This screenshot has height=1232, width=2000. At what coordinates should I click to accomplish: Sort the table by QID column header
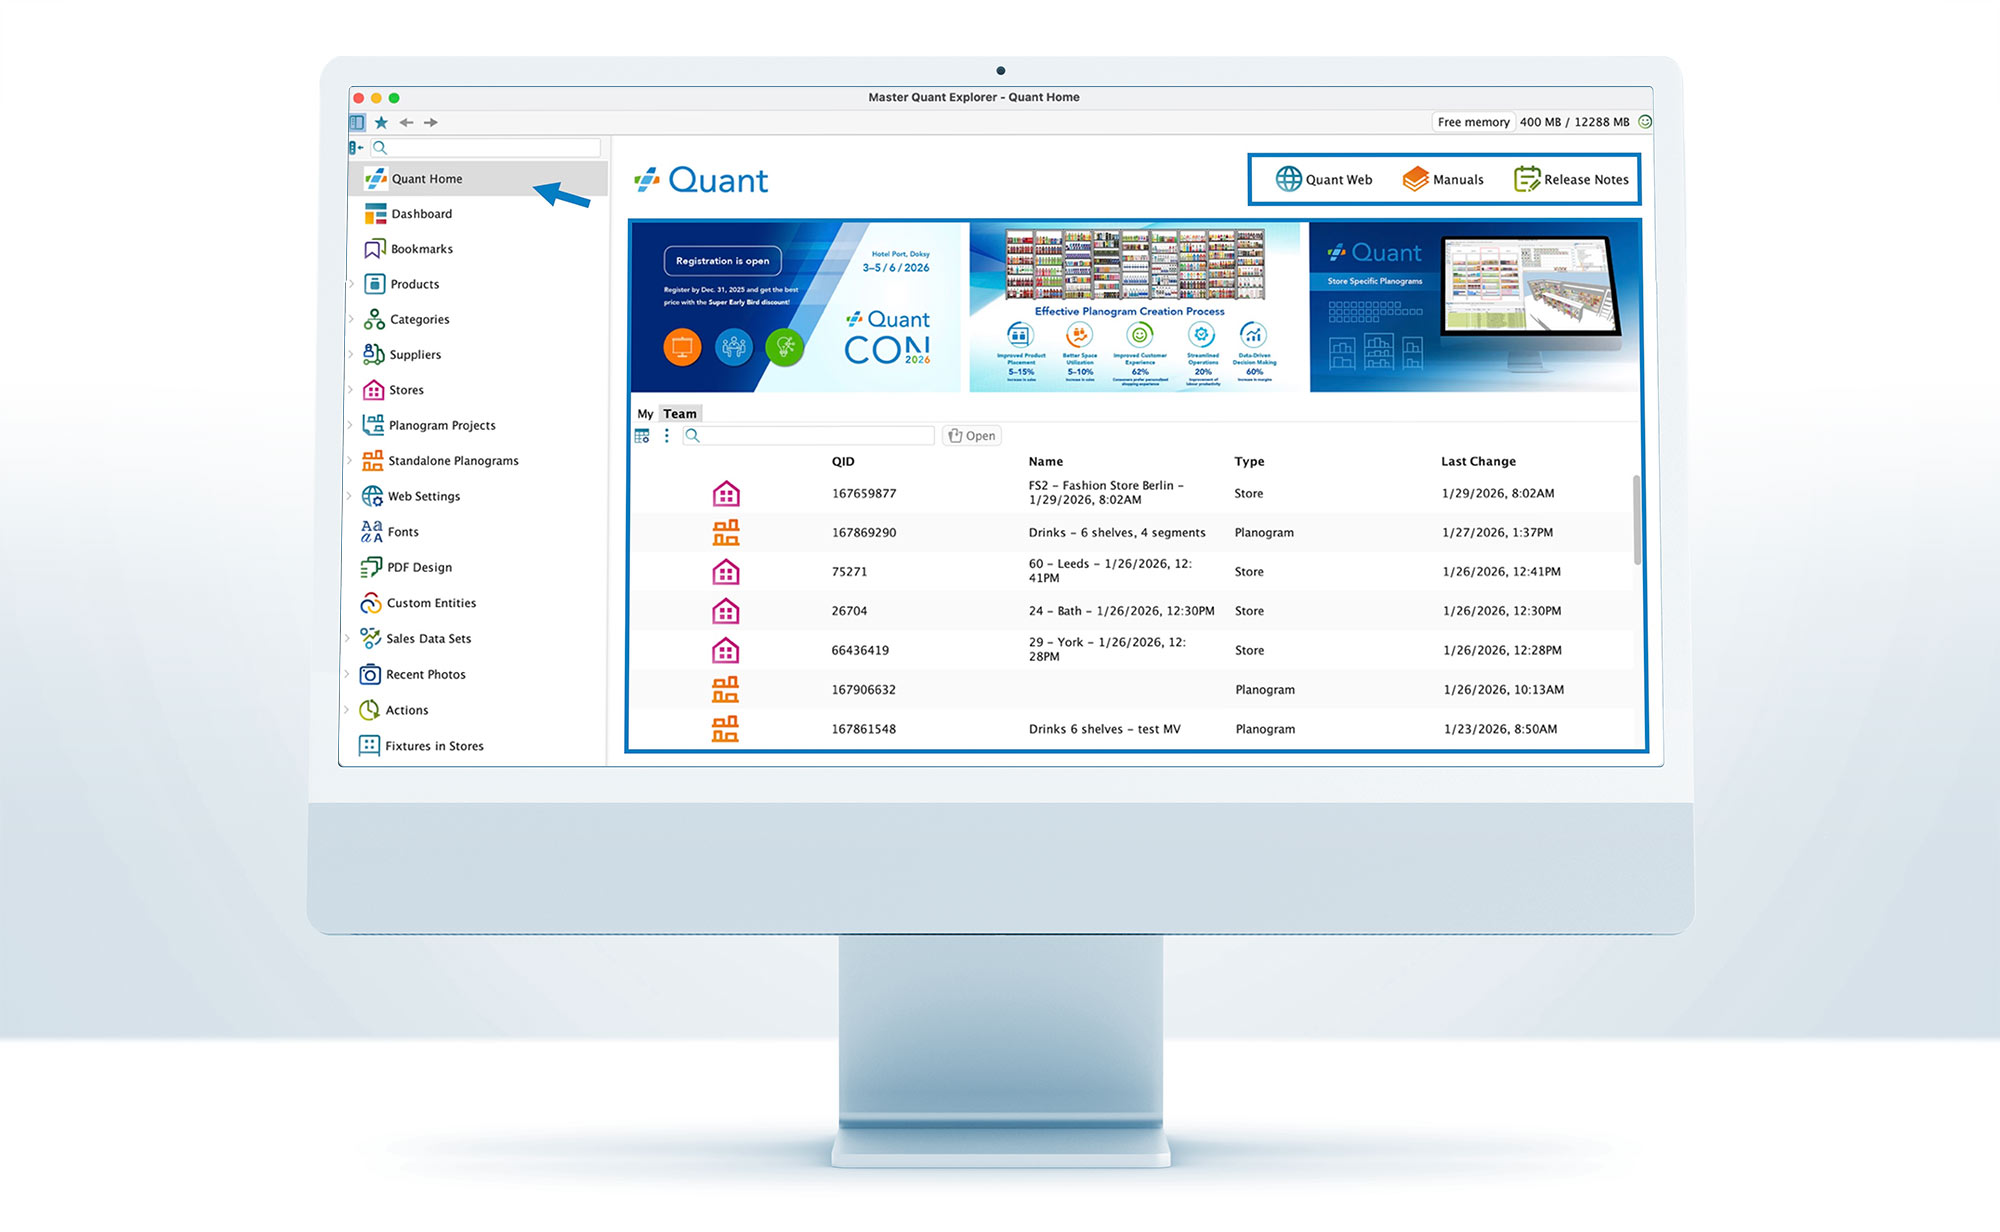pos(843,462)
